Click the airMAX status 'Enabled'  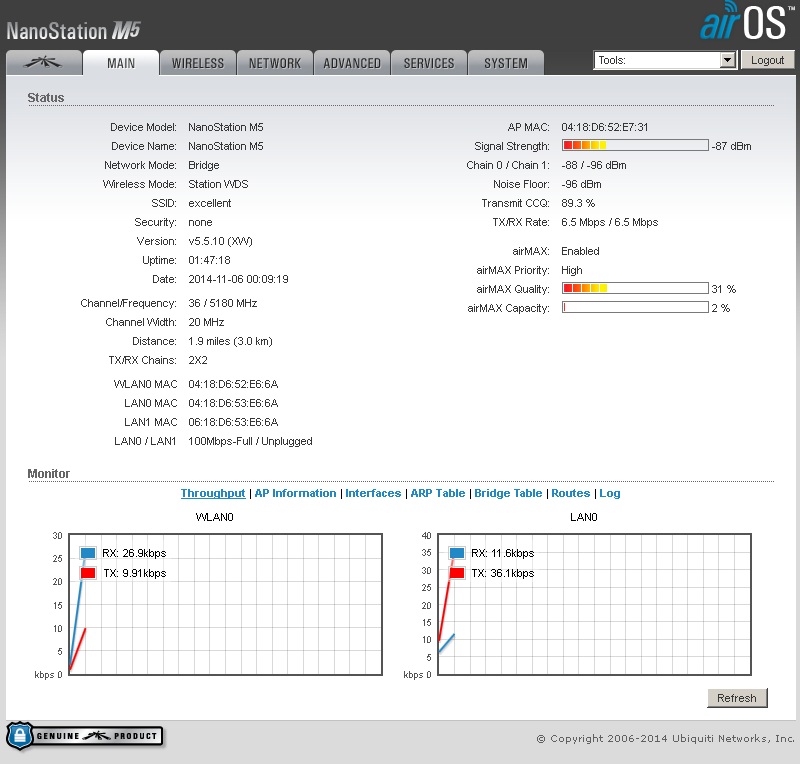coord(580,251)
